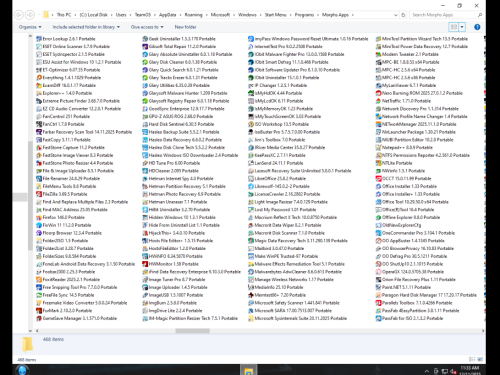
Task: Select 'Hard Disk Sentinel 6.30.5 Portable'
Action: [x=178, y=124]
